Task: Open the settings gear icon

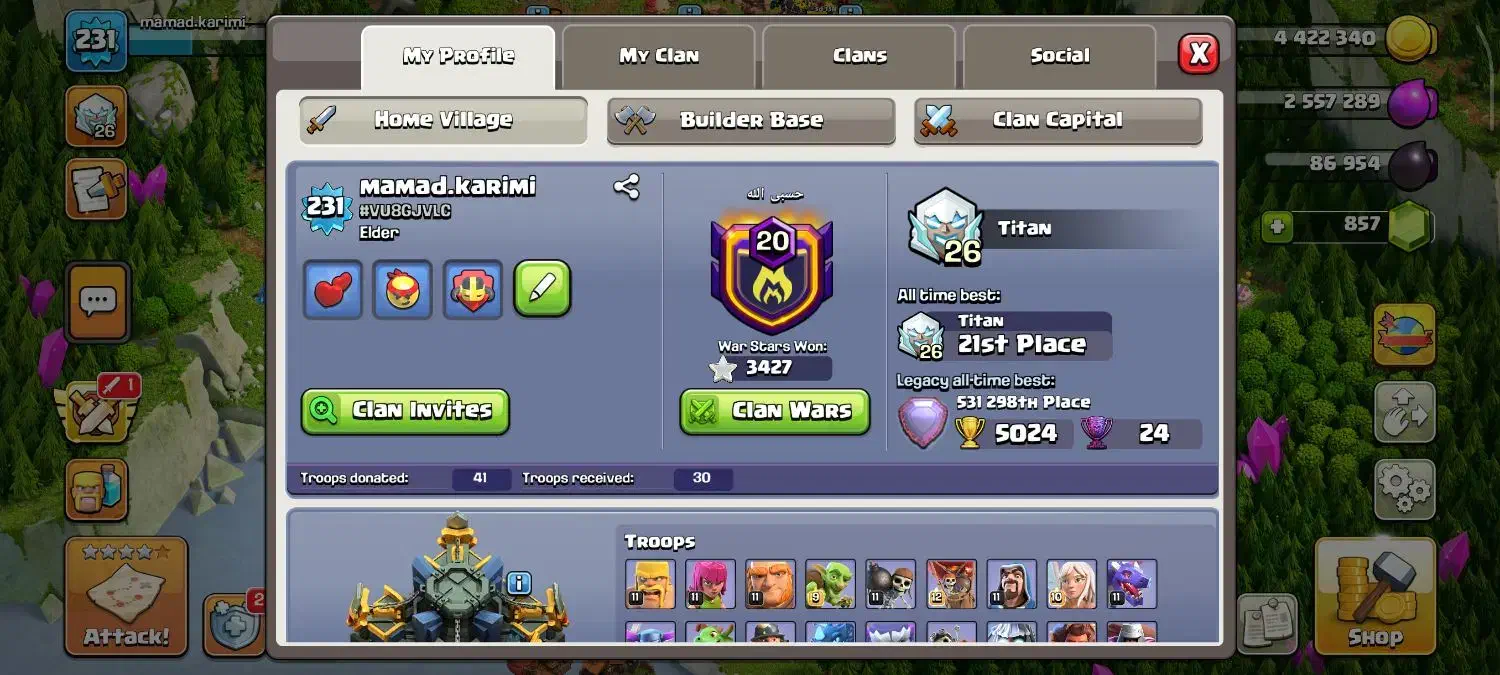Action: coord(1405,489)
